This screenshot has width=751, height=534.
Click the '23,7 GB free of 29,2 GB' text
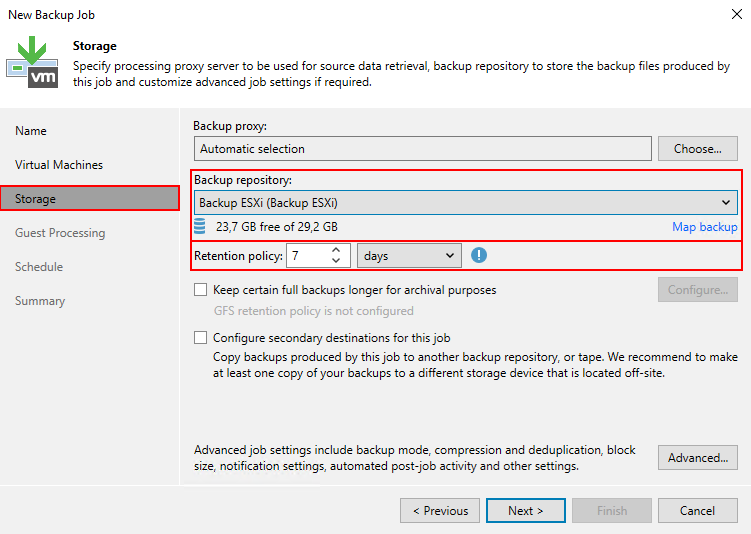pyautogui.click(x=276, y=227)
